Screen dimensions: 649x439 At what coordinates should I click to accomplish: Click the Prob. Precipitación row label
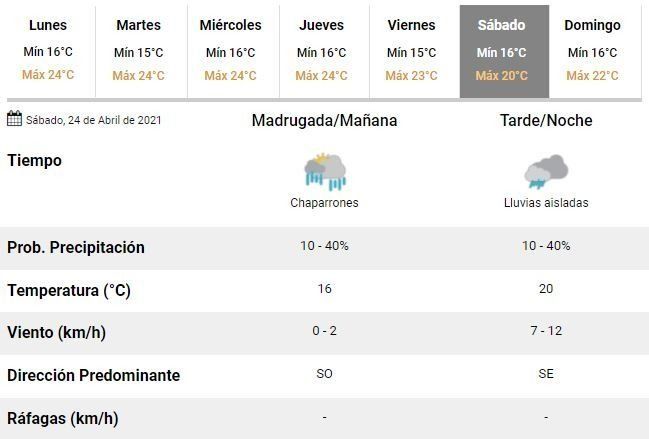point(76,248)
